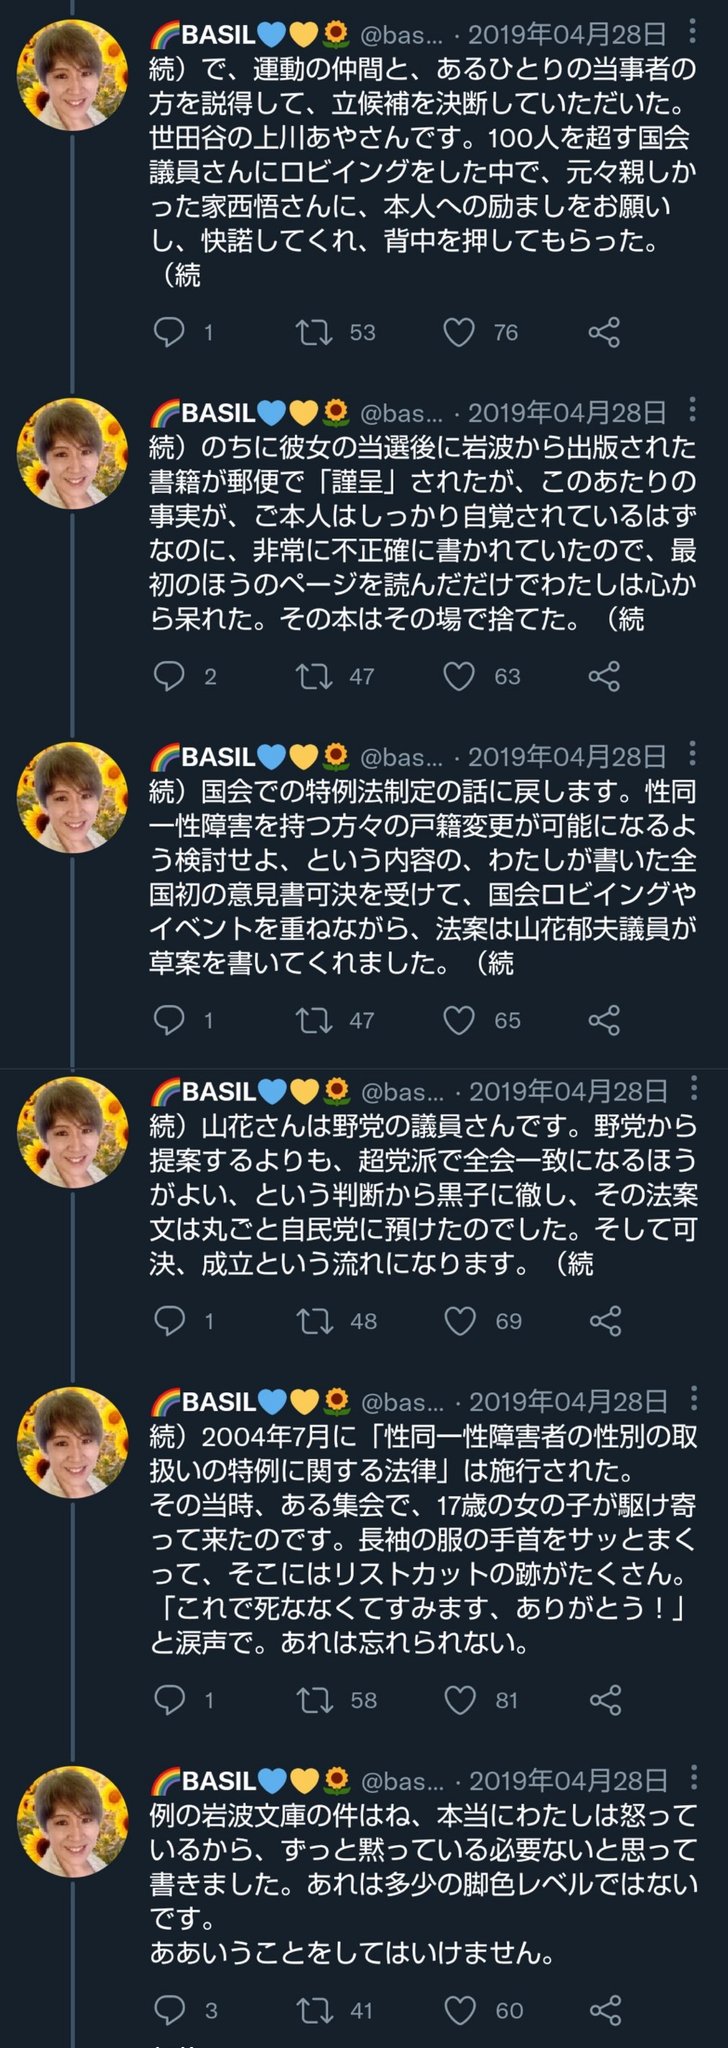This screenshot has width=728, height=2048.
Task: Reply to the tweet mentioning 上川あやさん
Action: point(170,331)
